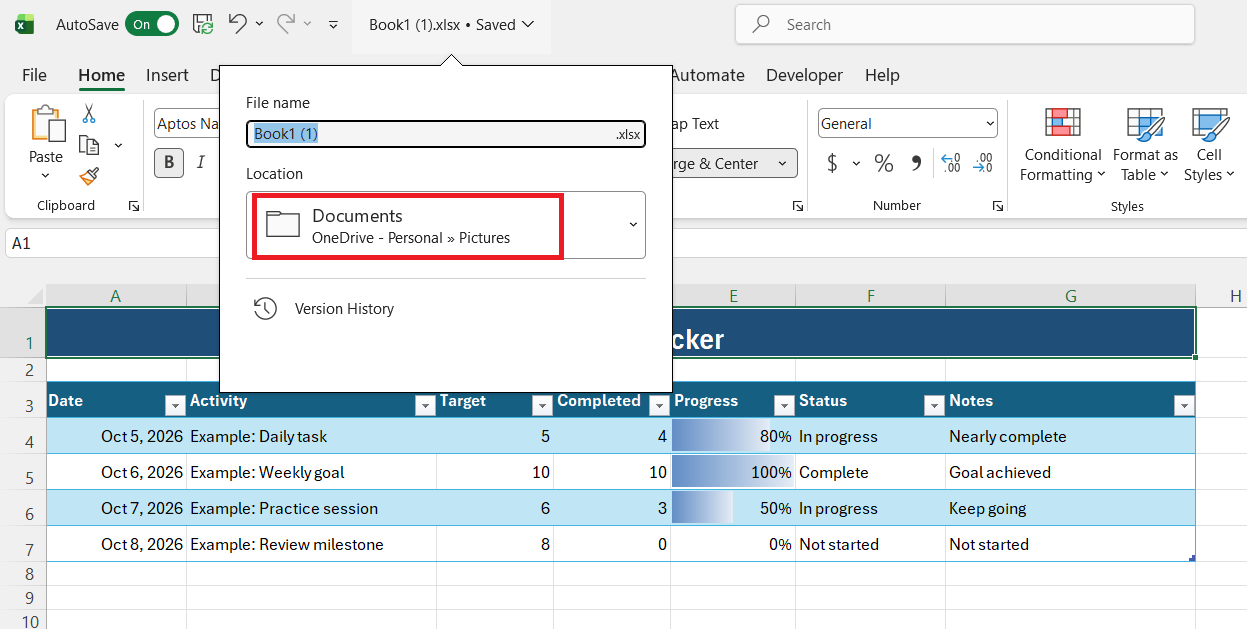Viewport: 1247px width, 629px height.
Task: Open Number format dialog launcher
Action: coord(997,206)
